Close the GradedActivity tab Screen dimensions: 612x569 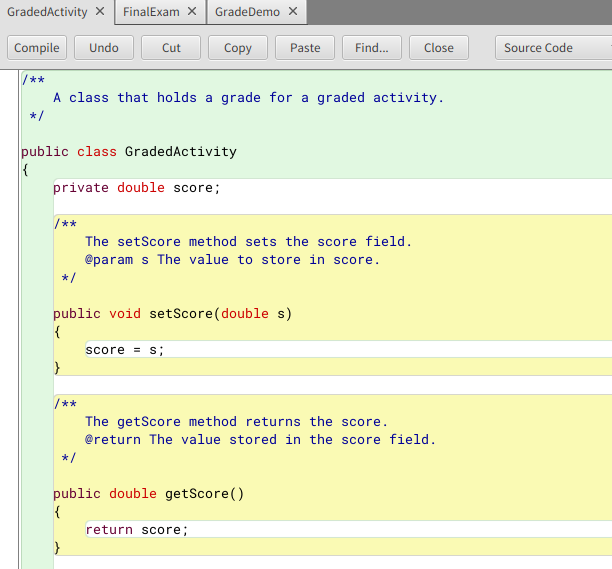point(100,11)
